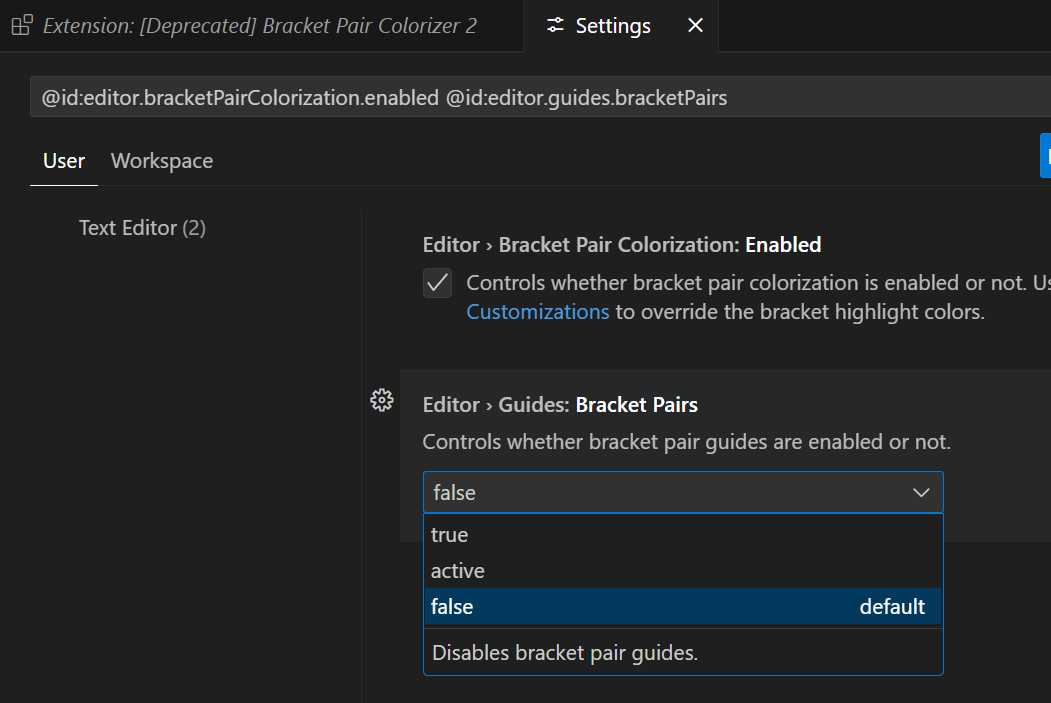1051x703 pixels.
Task: Click the blue button right of the Workspace tab
Action: [x=1045, y=157]
